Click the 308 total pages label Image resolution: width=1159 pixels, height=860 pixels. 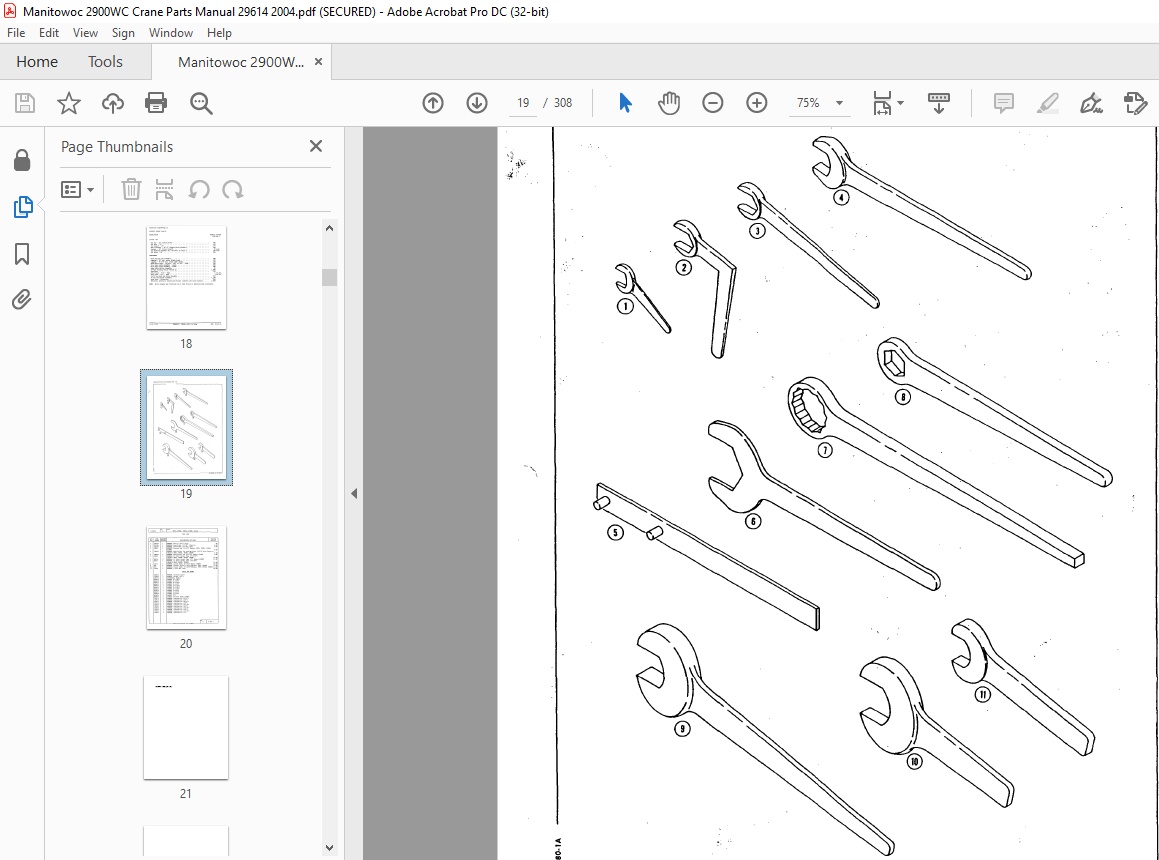point(562,103)
